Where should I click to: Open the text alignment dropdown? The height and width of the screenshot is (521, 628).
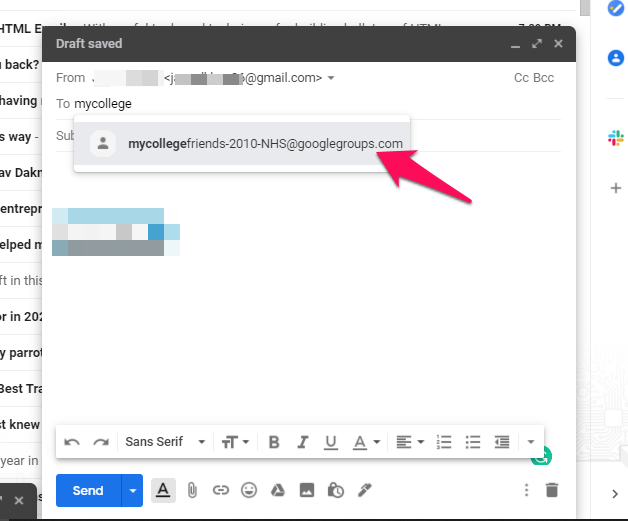tap(410, 442)
